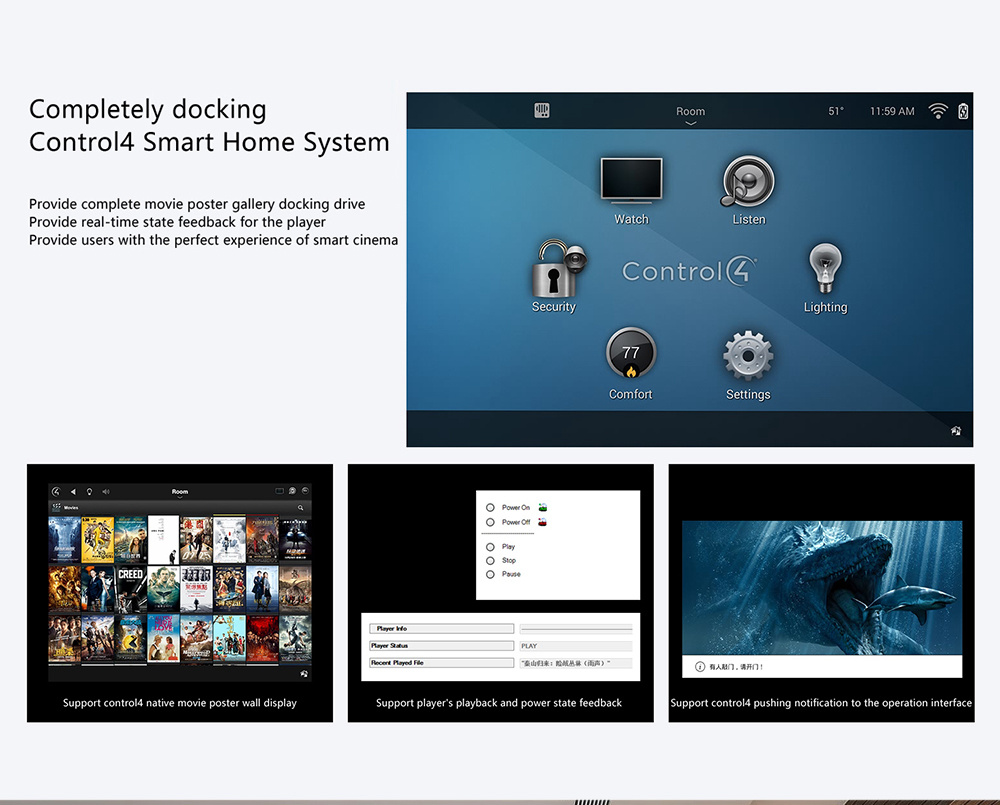Click search icon in Movies poster wall
1000x805 pixels.
click(x=300, y=508)
